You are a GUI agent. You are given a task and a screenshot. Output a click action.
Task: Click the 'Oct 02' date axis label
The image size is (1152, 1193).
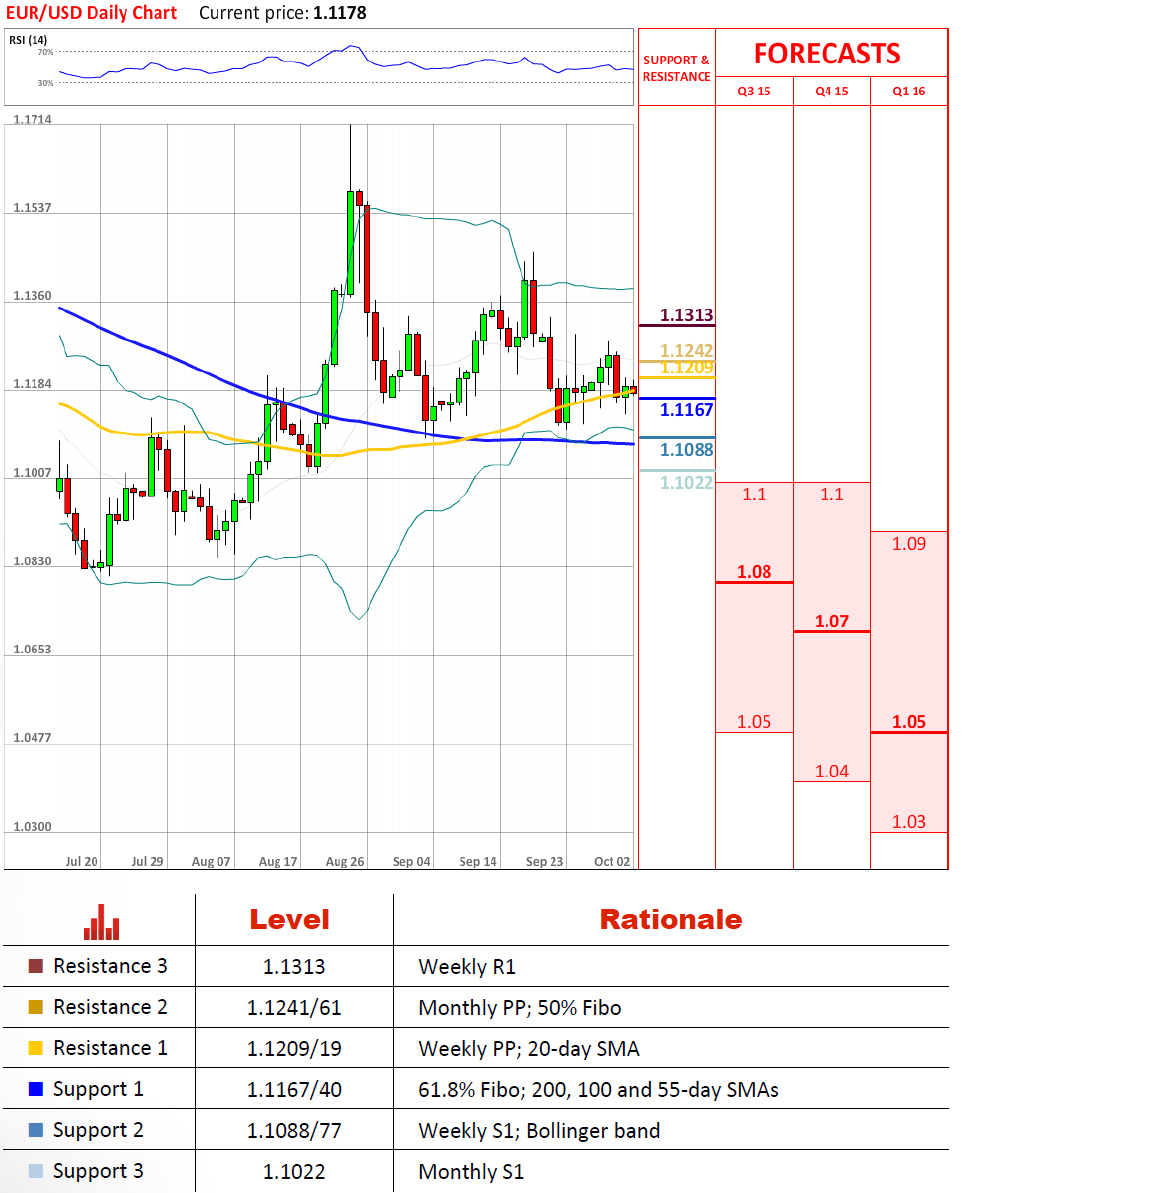(612, 861)
